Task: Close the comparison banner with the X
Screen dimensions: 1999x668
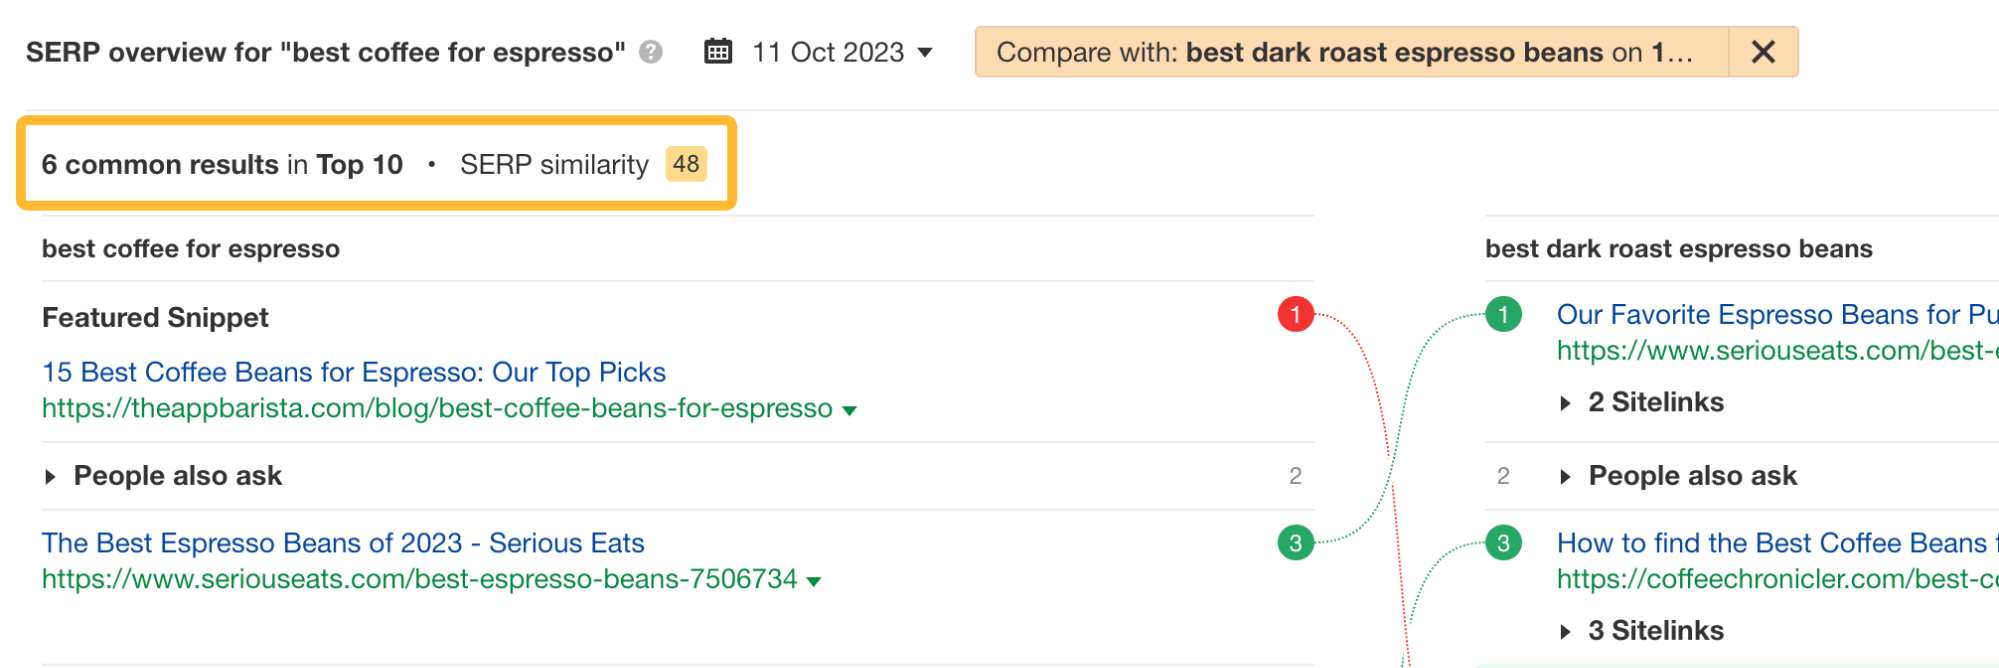Action: [1763, 51]
